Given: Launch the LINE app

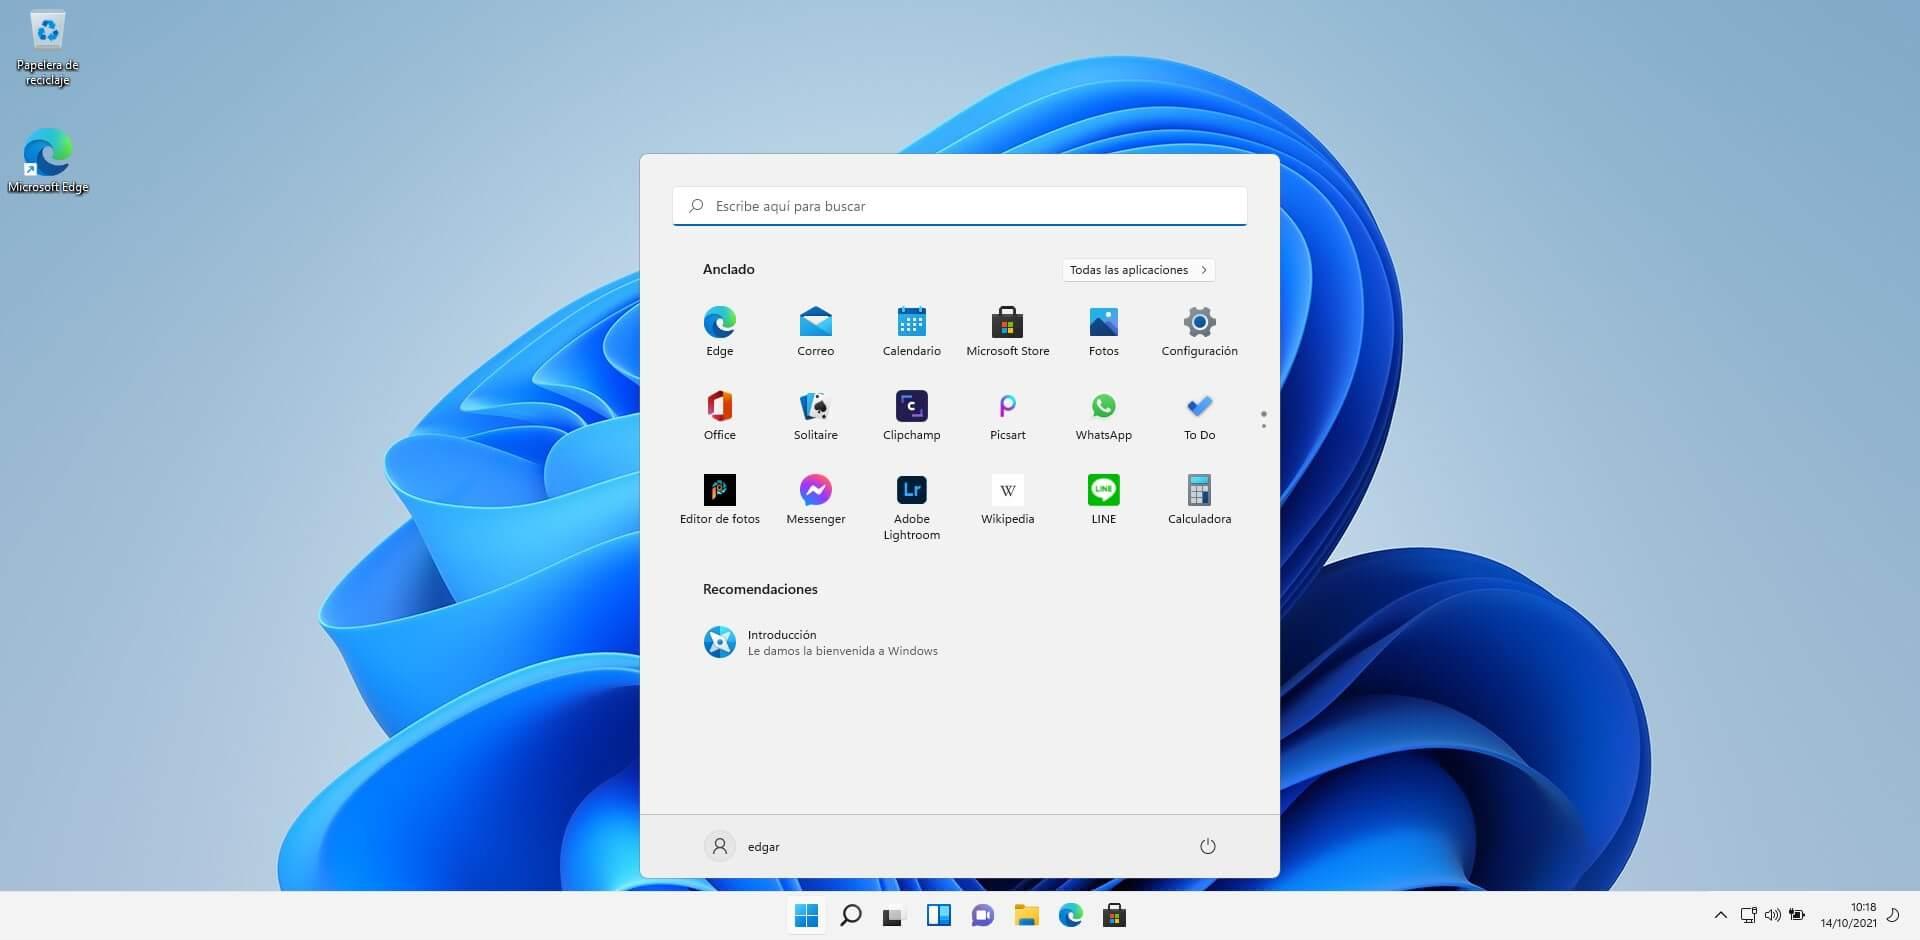Looking at the screenshot, I should pos(1103,500).
